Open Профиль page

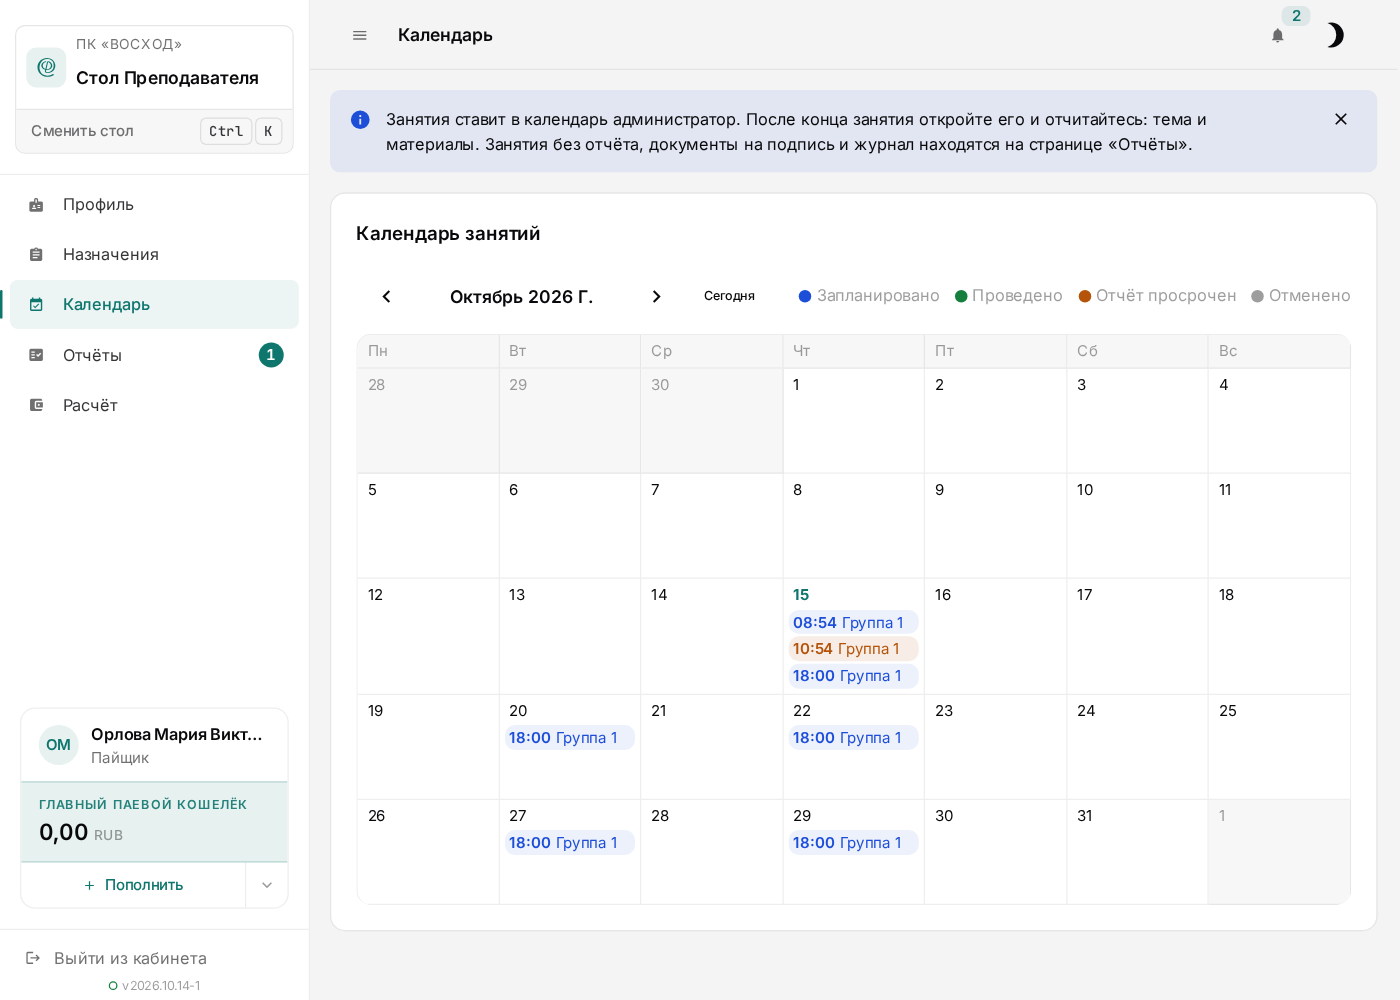154,204
